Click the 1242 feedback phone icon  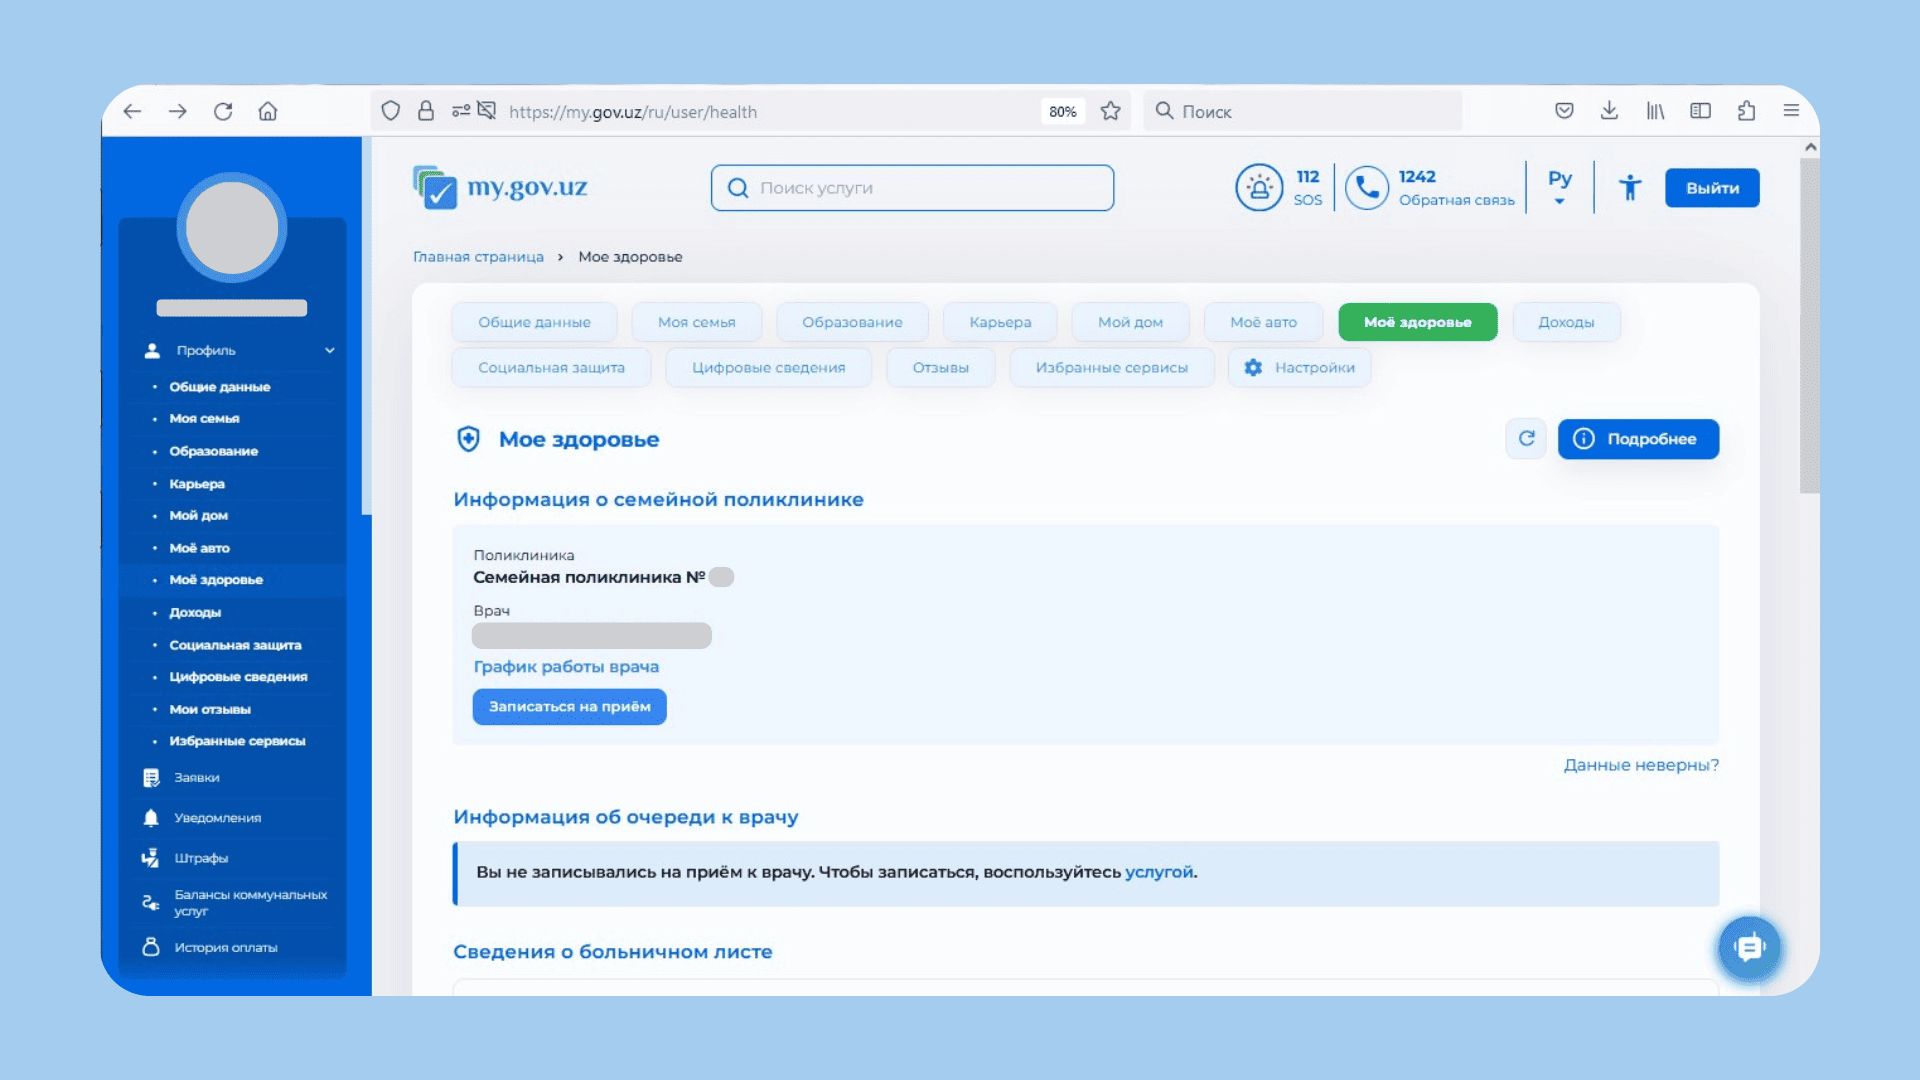tap(1366, 188)
